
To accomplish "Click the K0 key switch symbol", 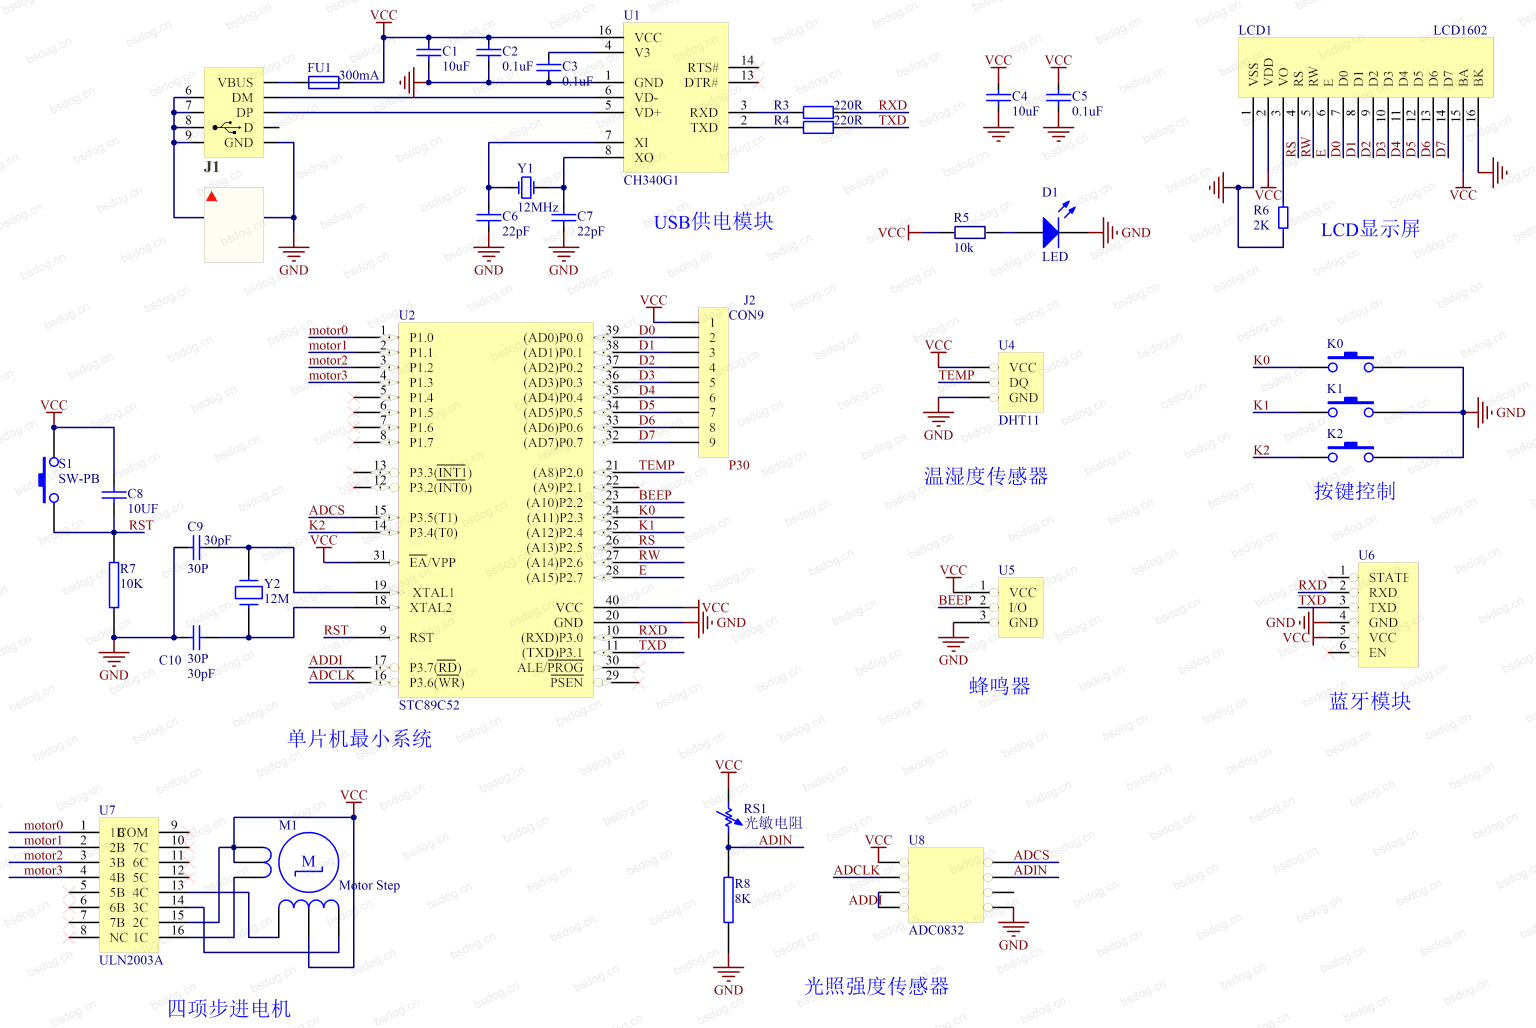I will [1351, 363].
